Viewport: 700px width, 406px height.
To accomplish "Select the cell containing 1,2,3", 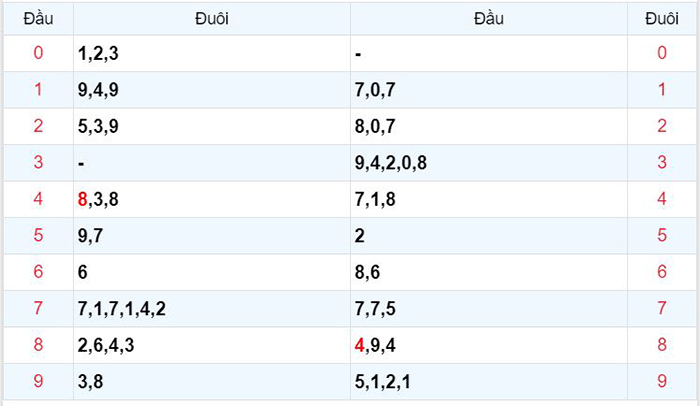I will [x=212, y=53].
